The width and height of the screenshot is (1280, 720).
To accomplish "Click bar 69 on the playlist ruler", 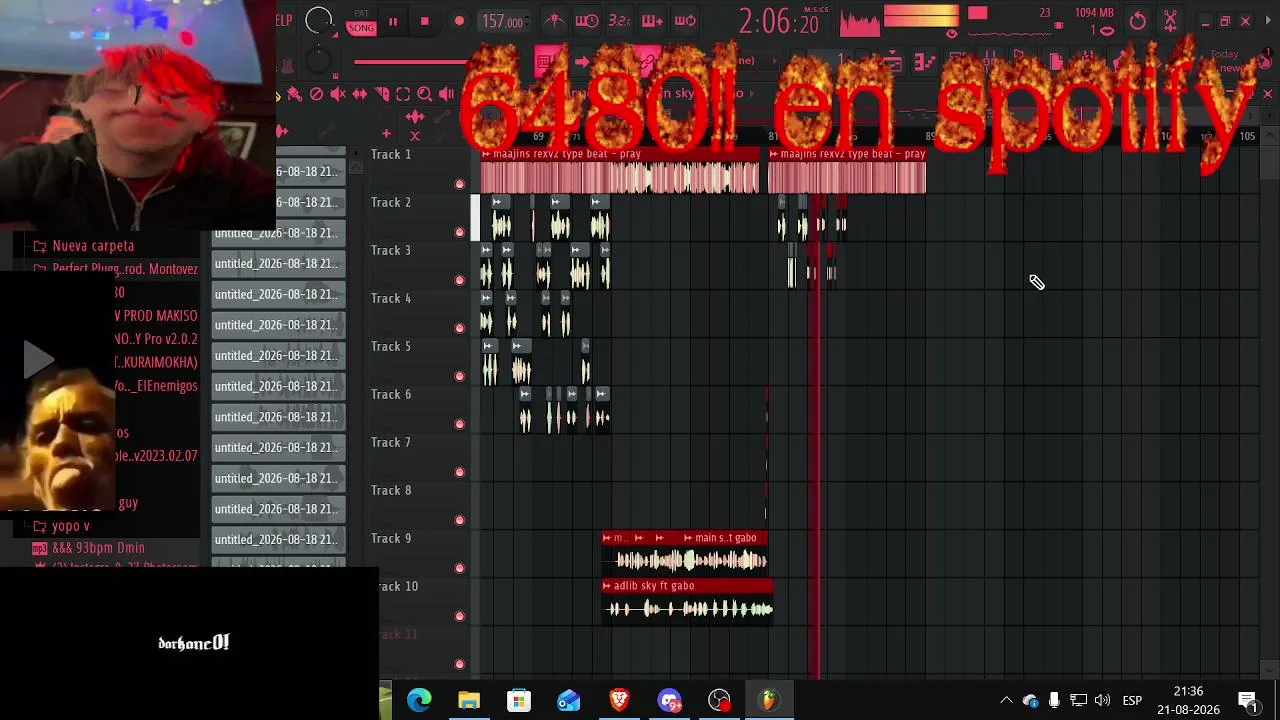I will point(538,136).
